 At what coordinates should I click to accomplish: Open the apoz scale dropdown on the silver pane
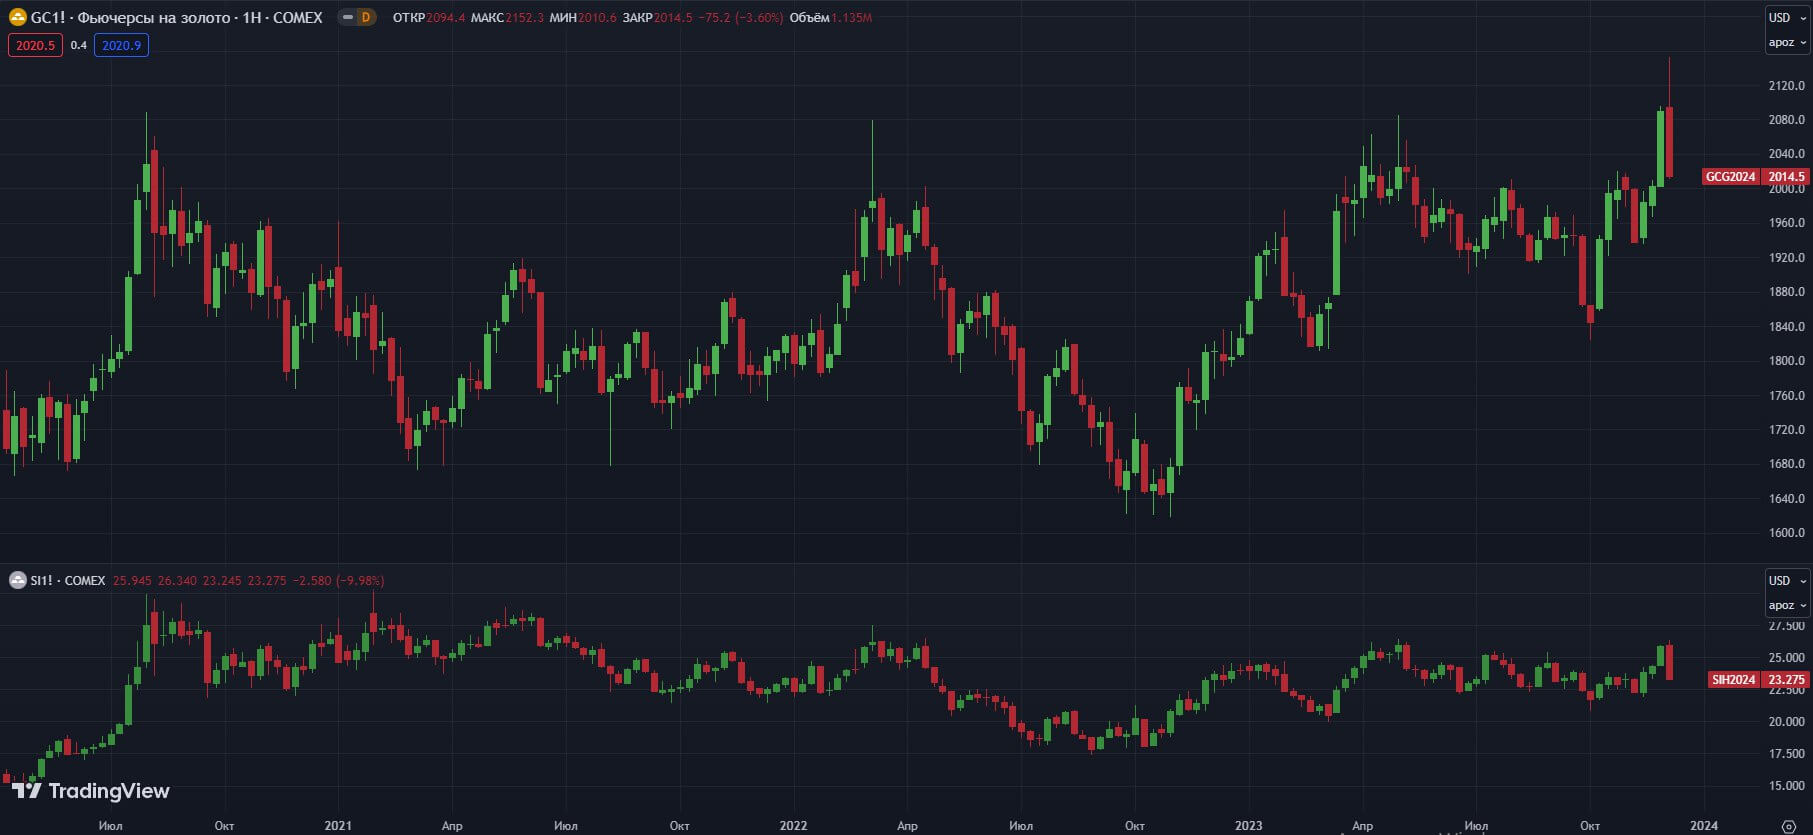pos(1787,605)
